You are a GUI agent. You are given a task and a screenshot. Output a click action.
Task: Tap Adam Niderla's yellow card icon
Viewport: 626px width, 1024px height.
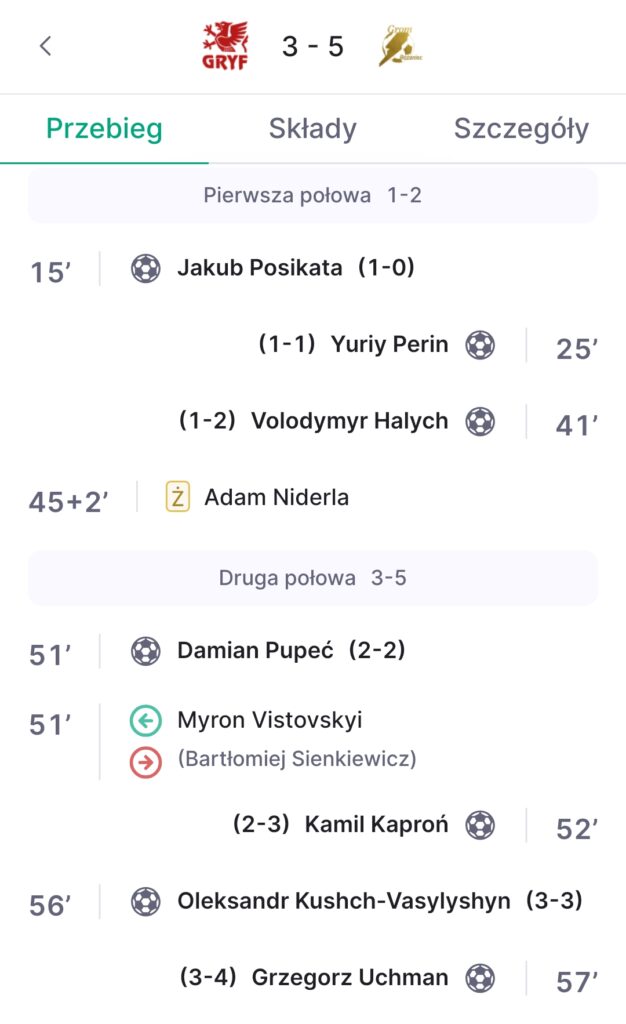(177, 497)
